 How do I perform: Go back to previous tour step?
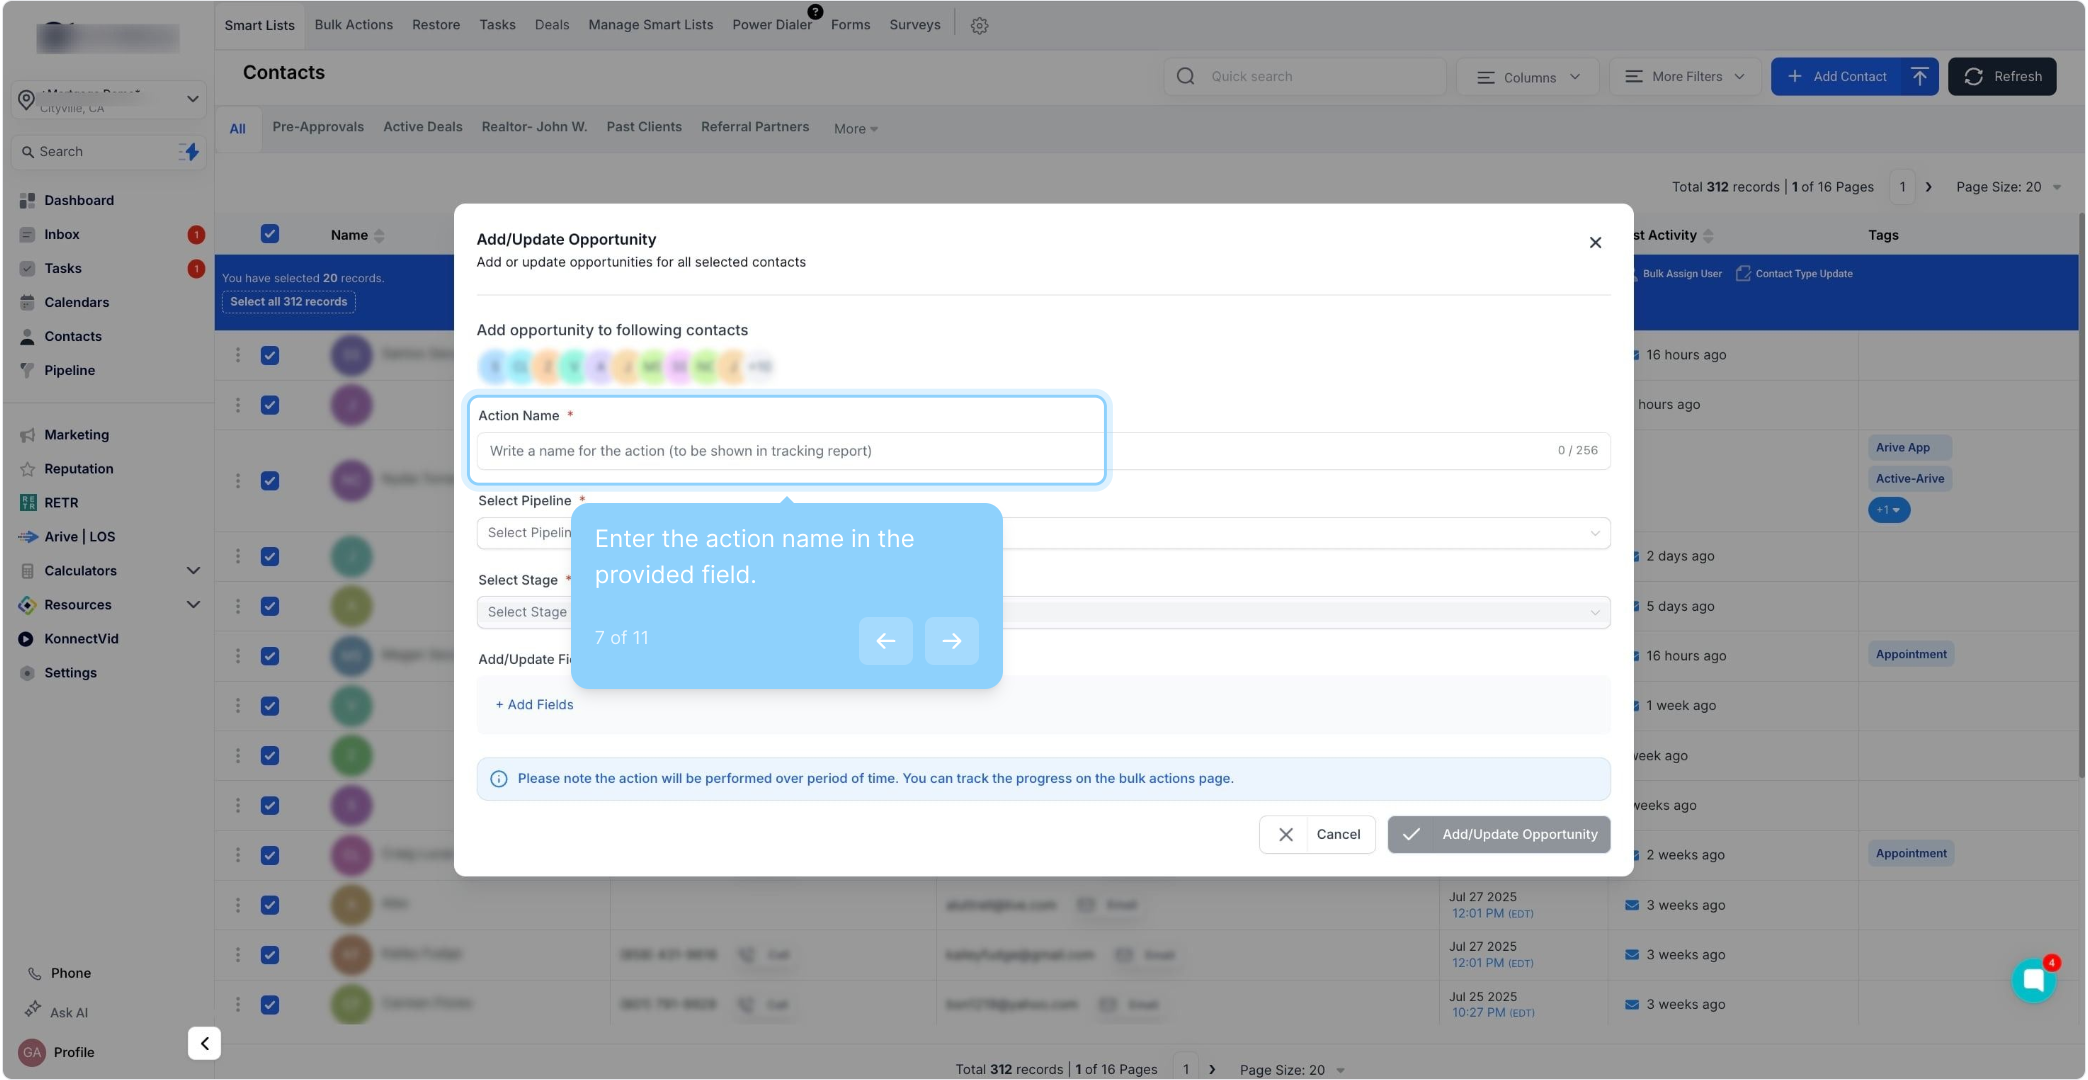pos(885,641)
